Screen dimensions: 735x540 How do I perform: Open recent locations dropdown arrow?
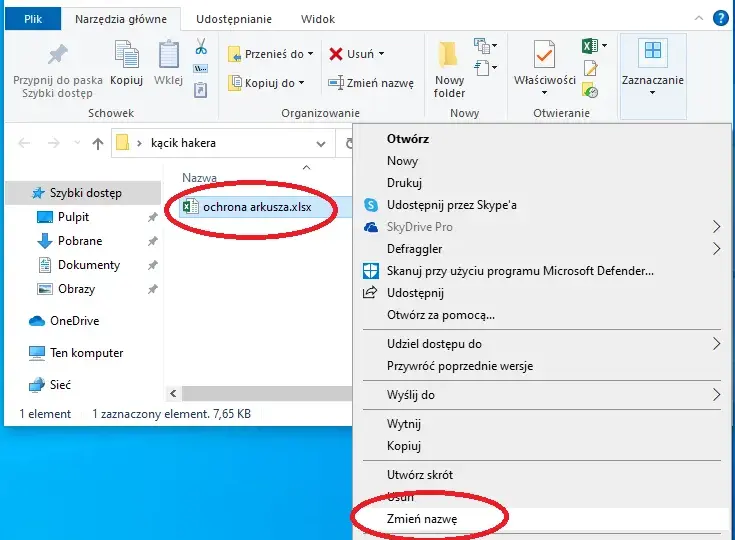tap(77, 143)
